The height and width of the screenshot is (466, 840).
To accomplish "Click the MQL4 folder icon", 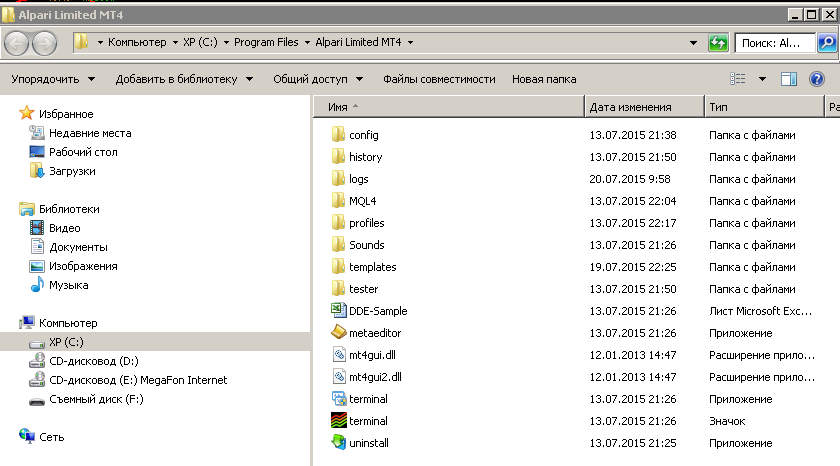I will [x=338, y=200].
